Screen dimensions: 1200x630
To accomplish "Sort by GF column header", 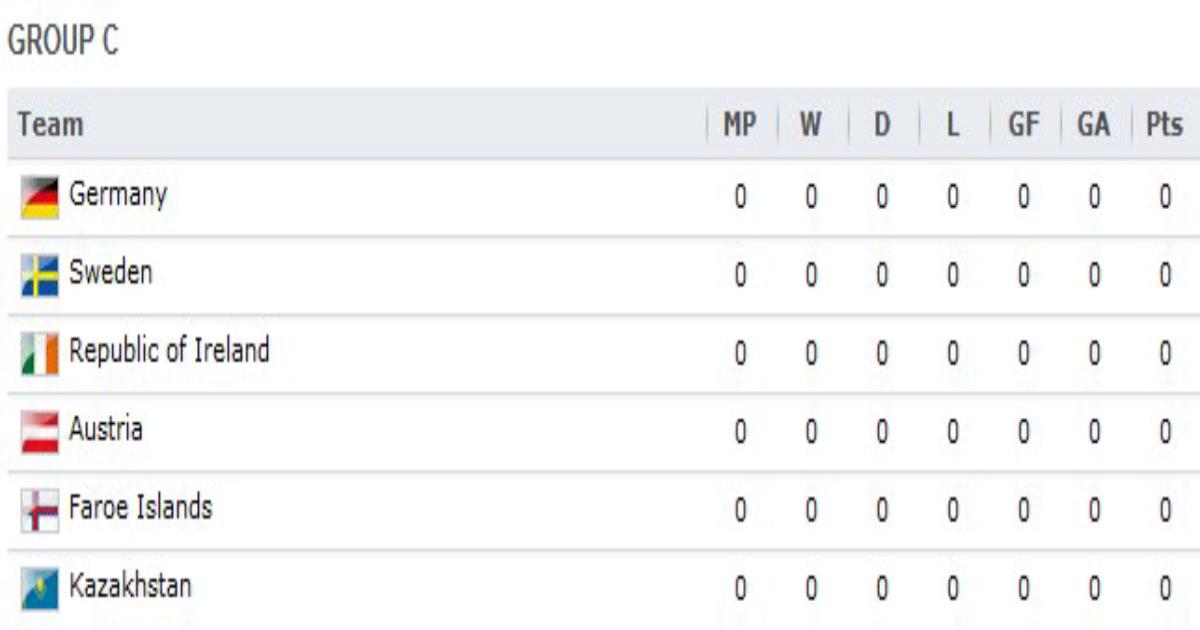I will coord(1024,125).
